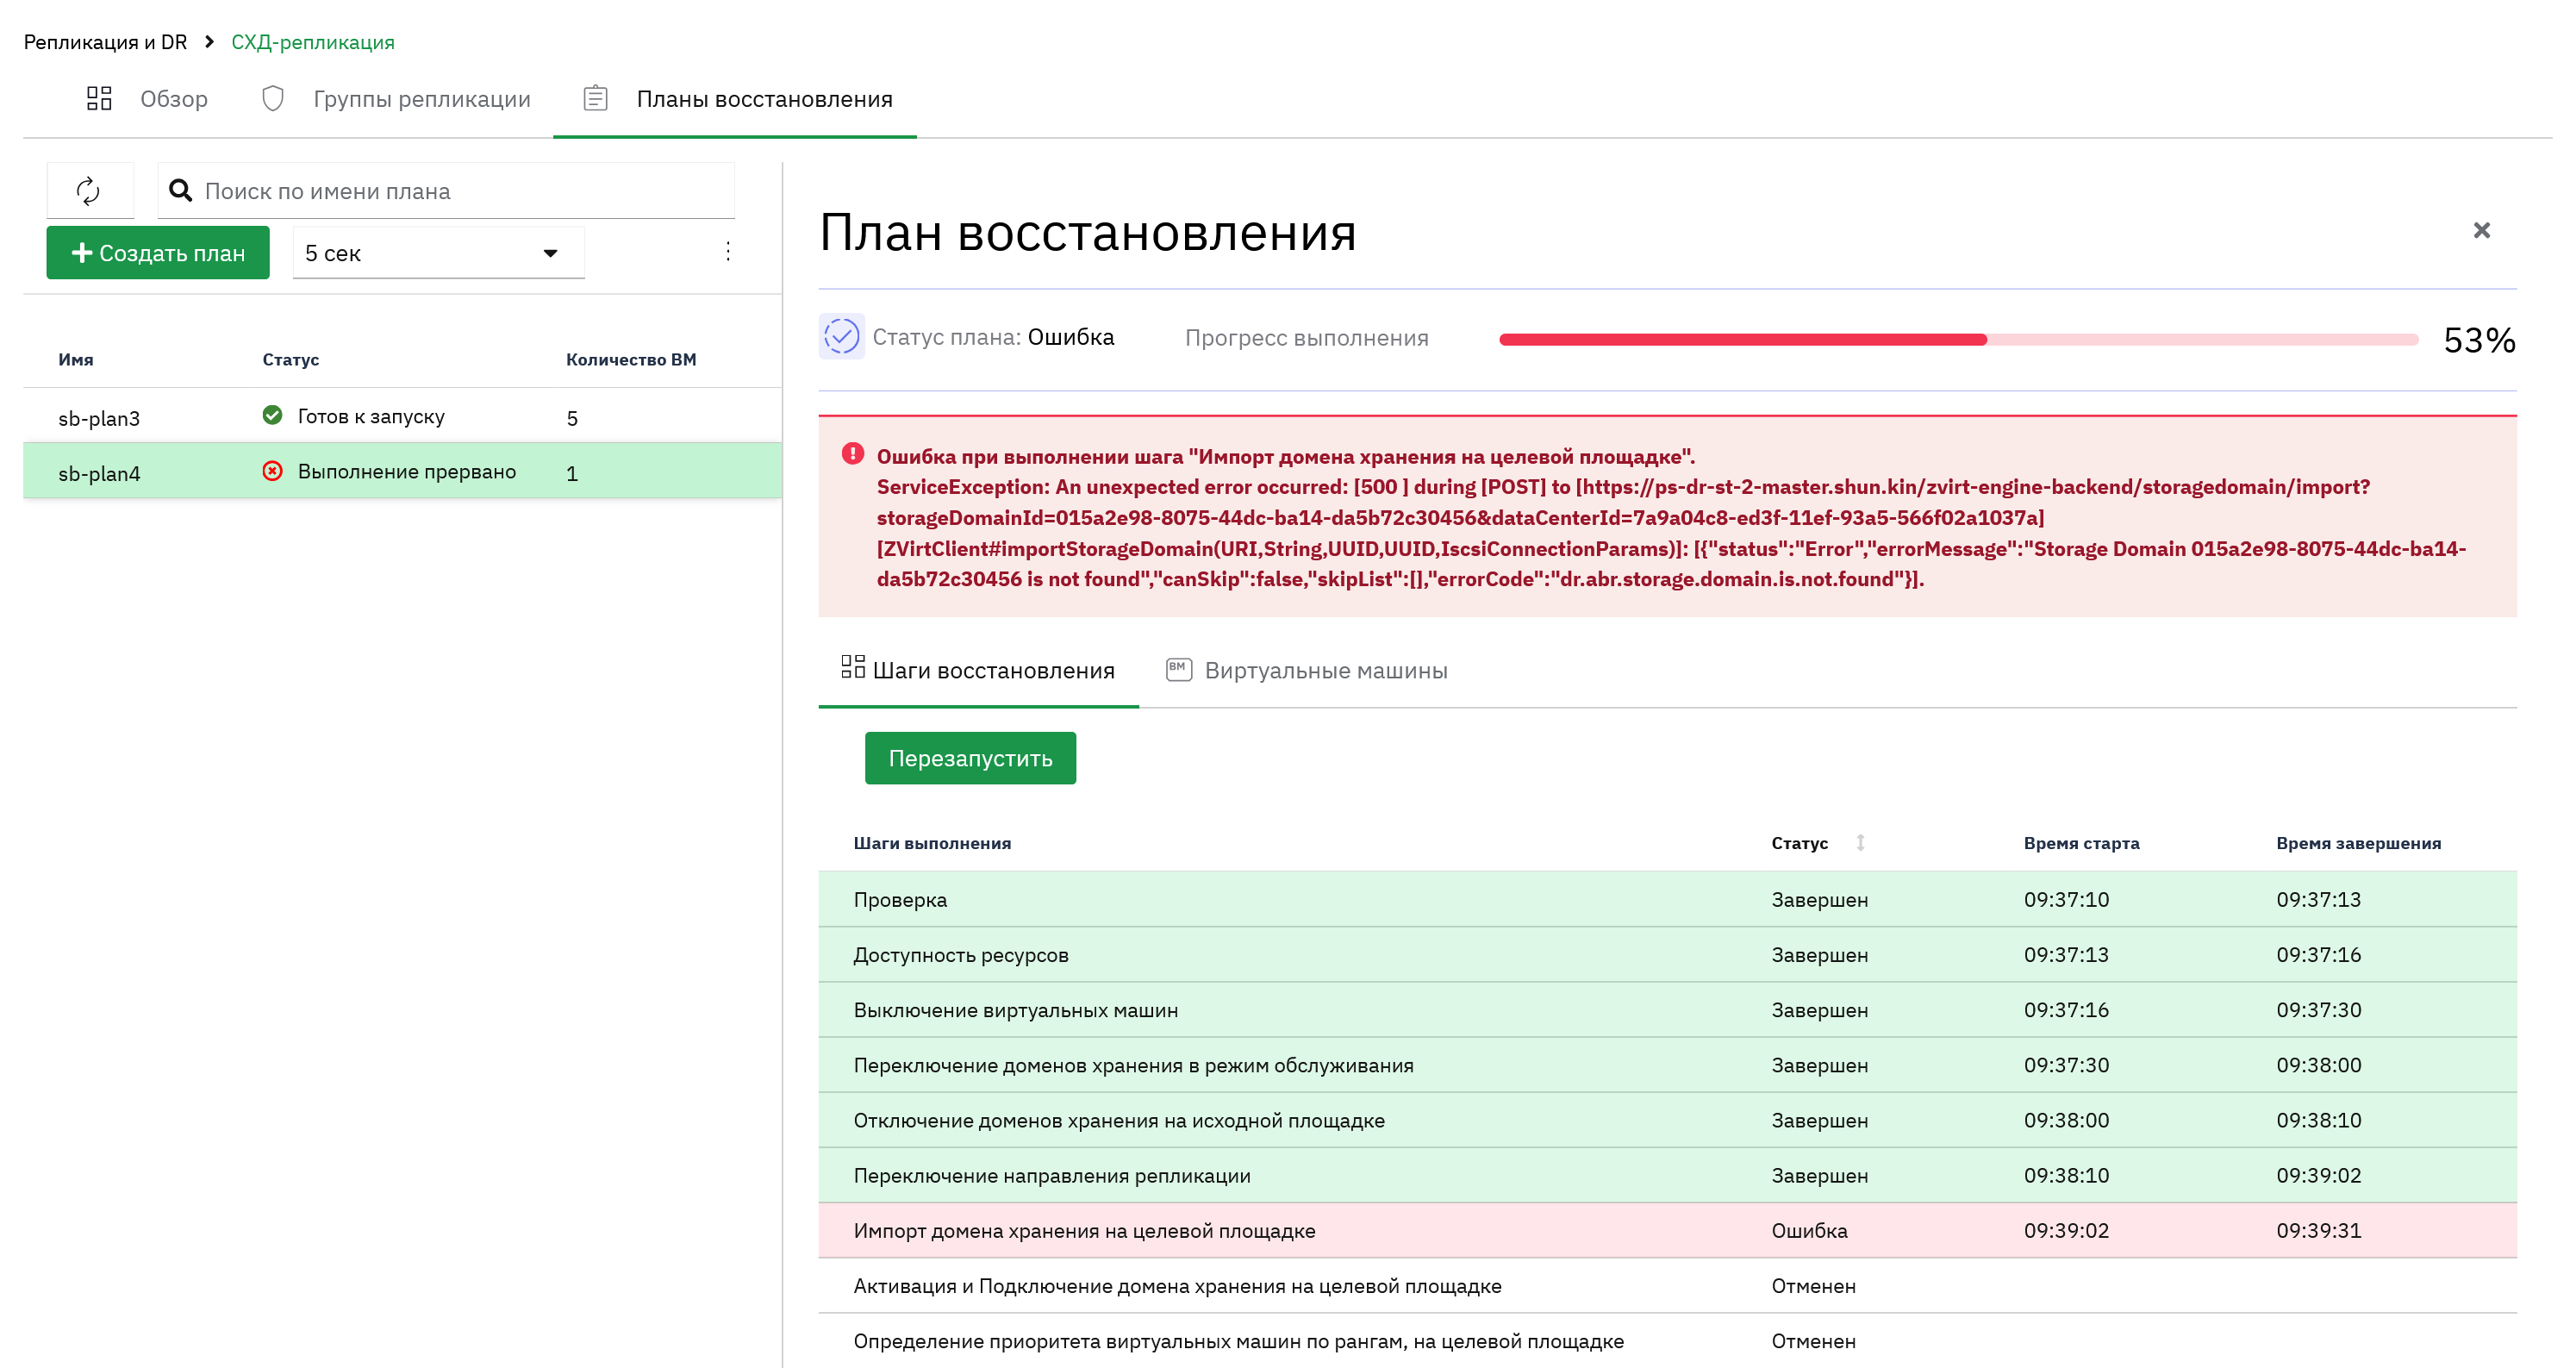Screen dimensions: 2576x1368
Task: Select Переключение доменов хранения в режим обслуживания
Action: point(1667,1065)
